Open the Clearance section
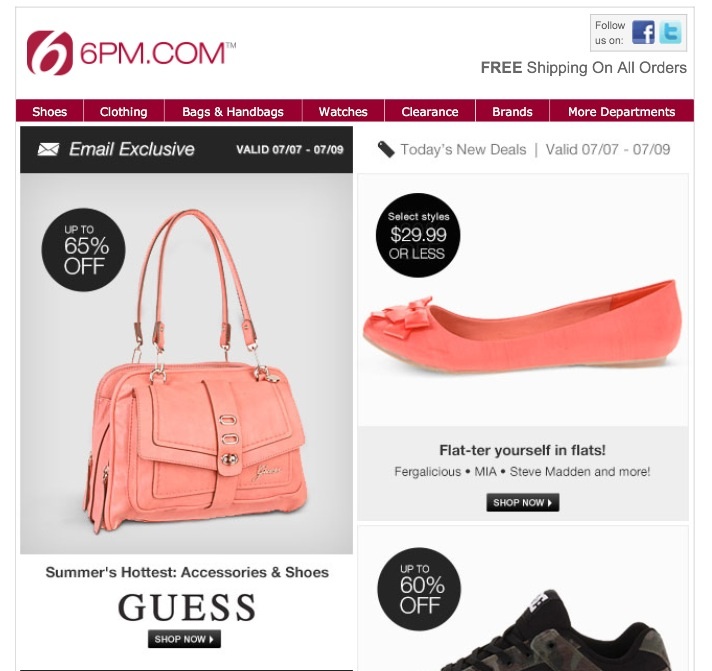 tap(430, 112)
